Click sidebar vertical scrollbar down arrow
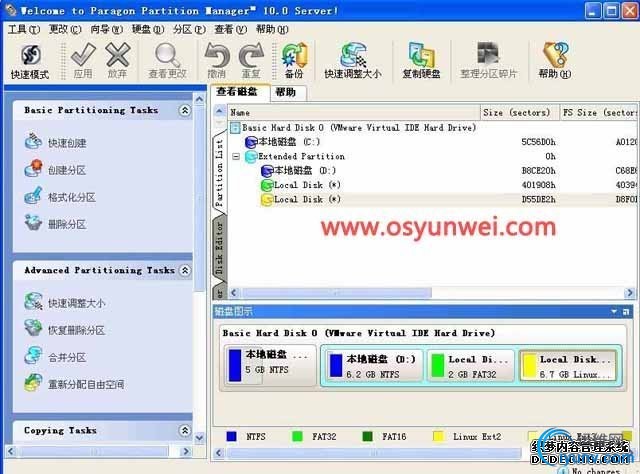 click(x=199, y=438)
